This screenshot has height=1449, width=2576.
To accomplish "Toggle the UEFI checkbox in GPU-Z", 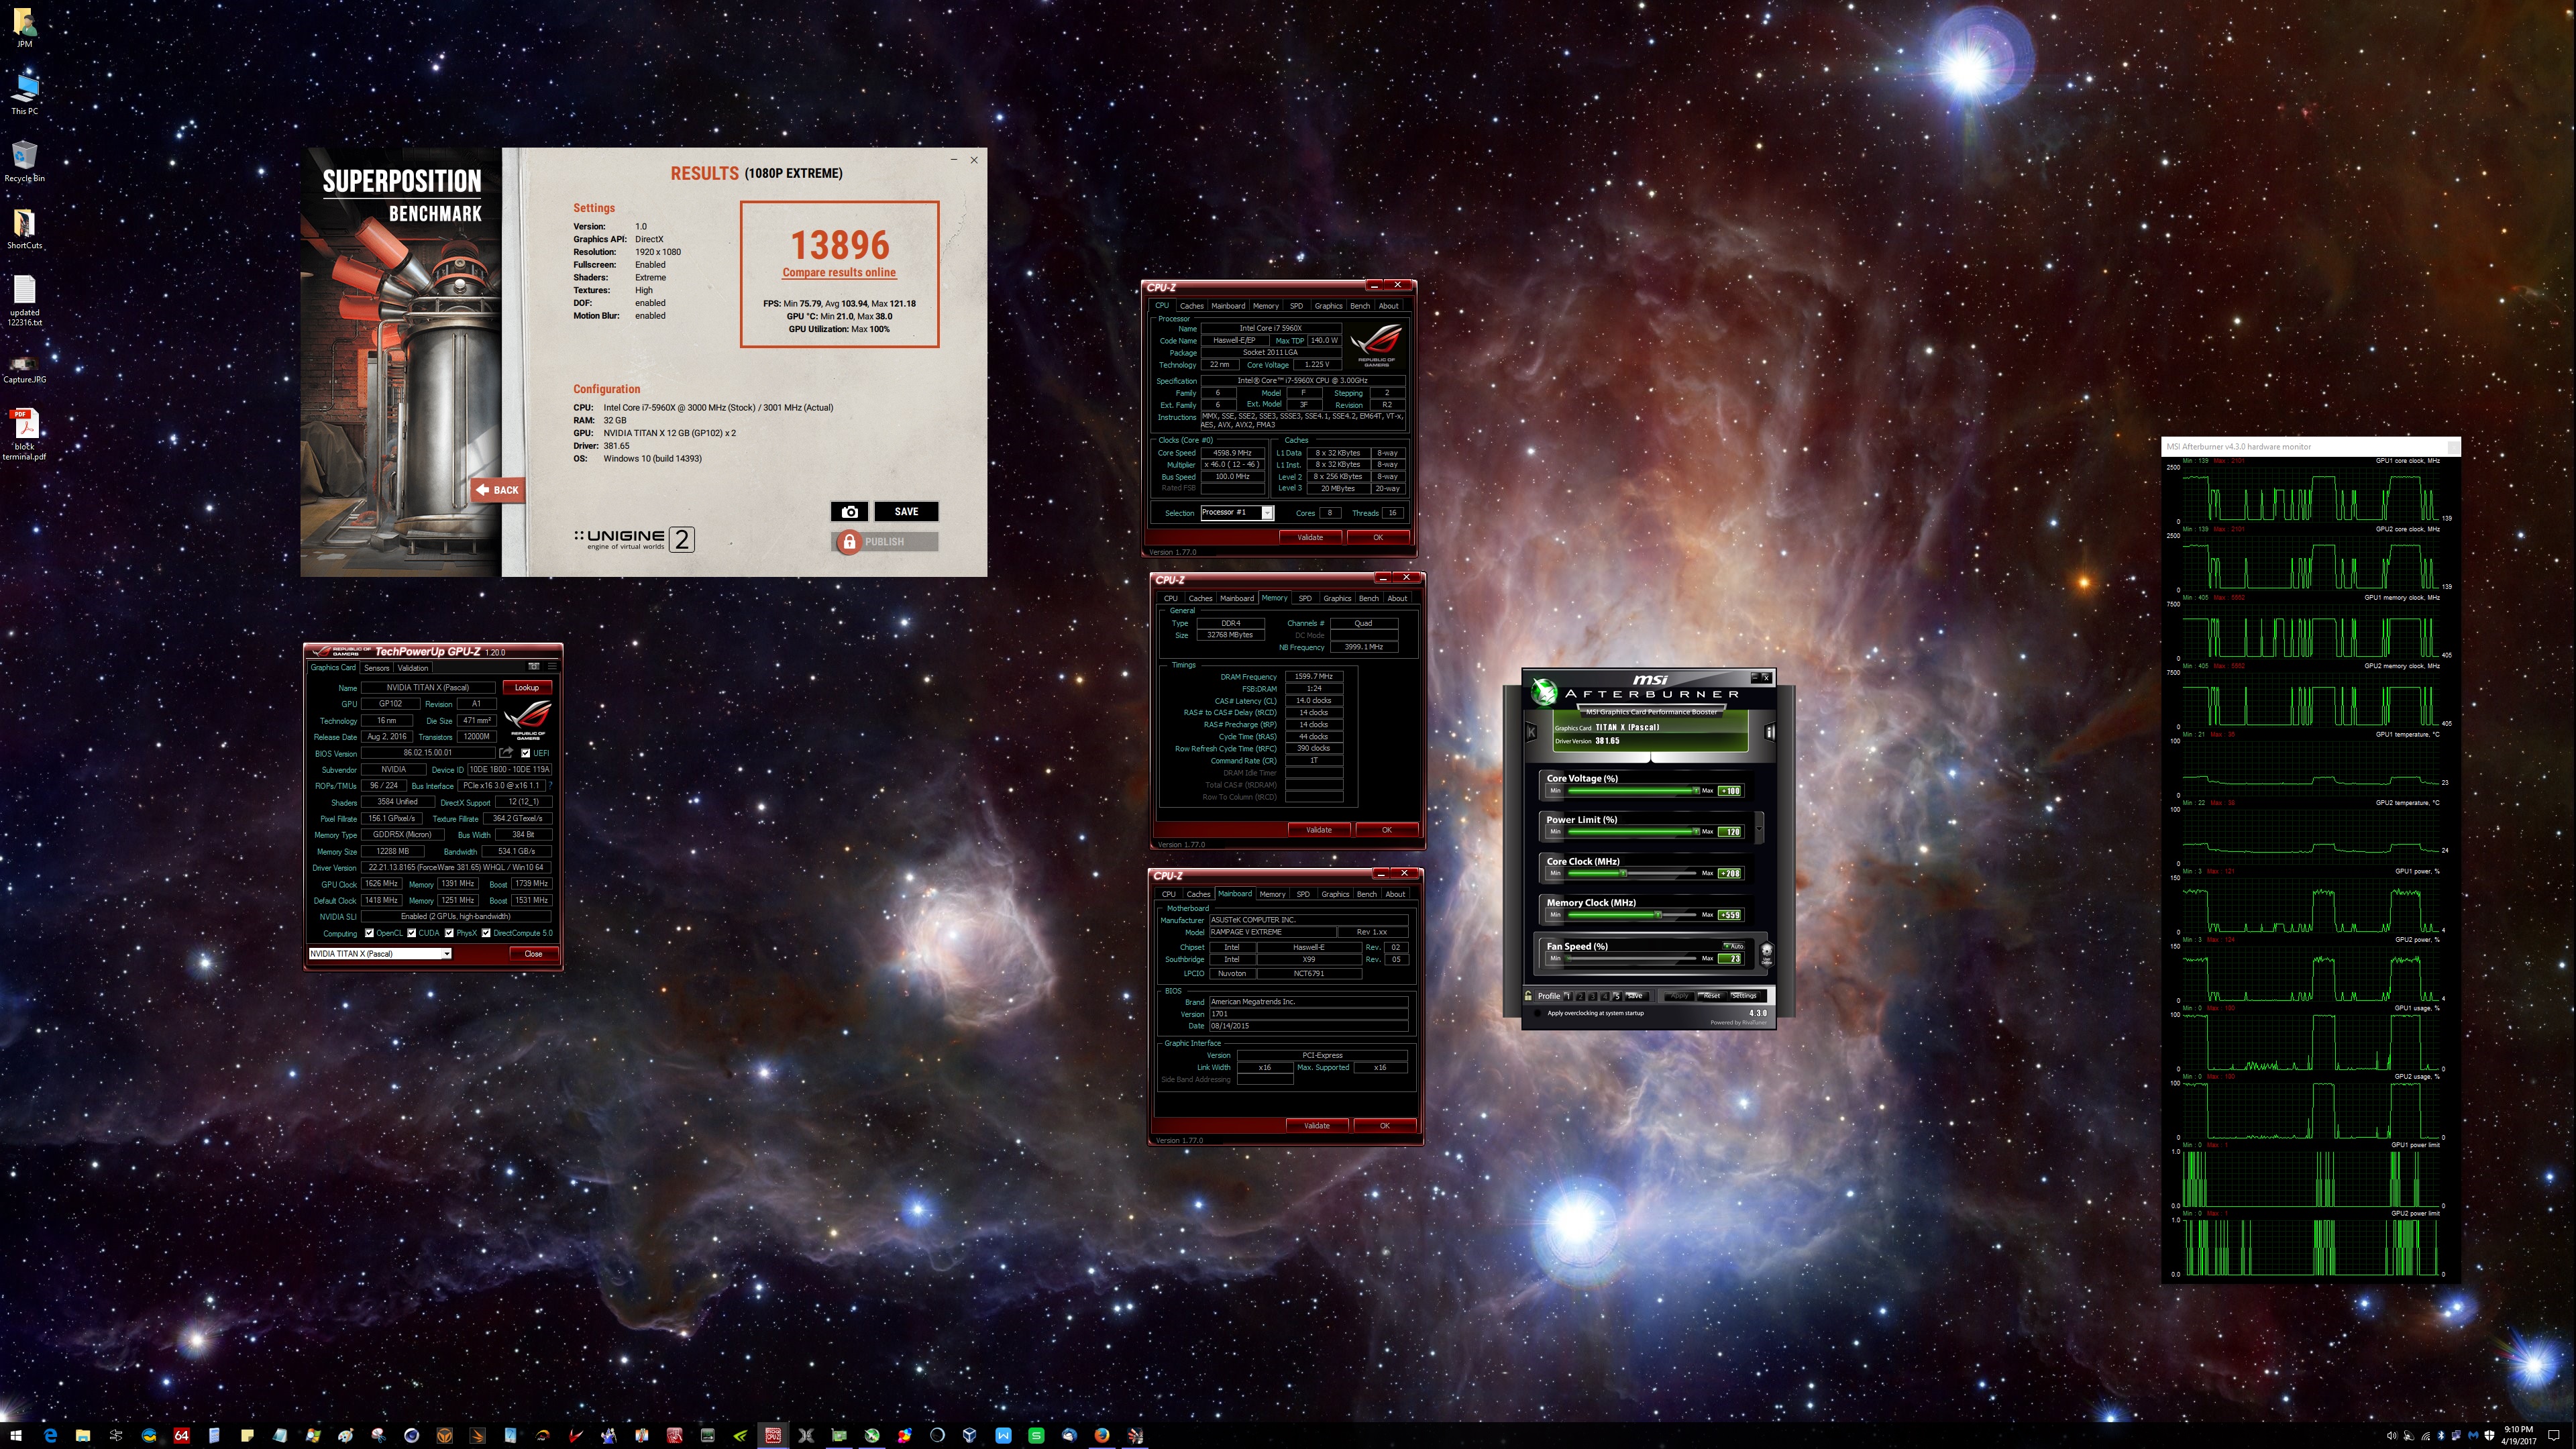I will [x=526, y=753].
